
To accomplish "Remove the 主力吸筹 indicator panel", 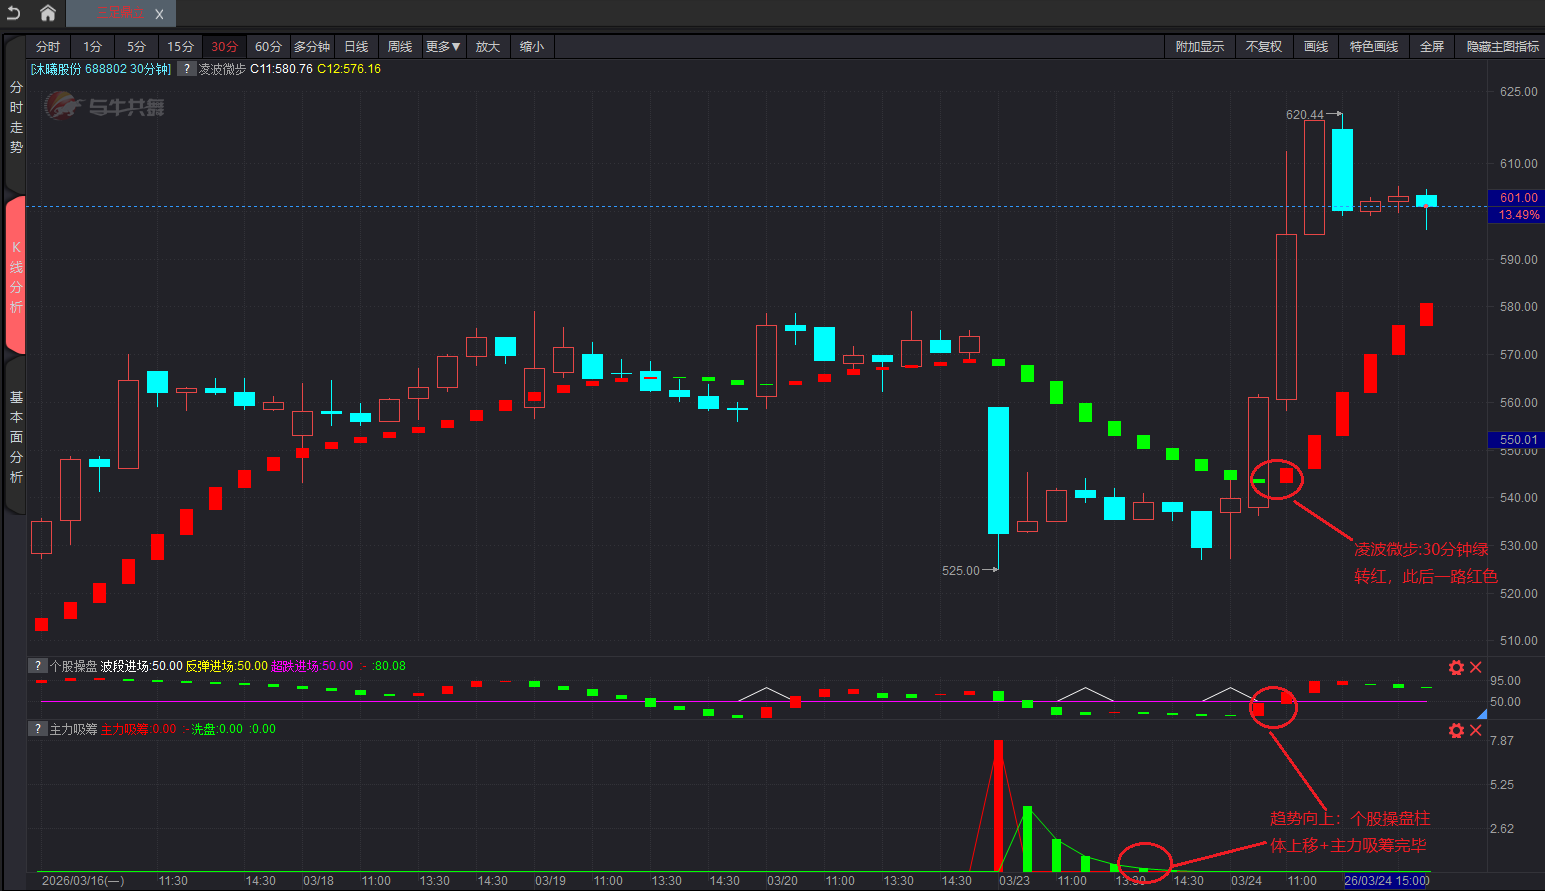I will click(1476, 730).
